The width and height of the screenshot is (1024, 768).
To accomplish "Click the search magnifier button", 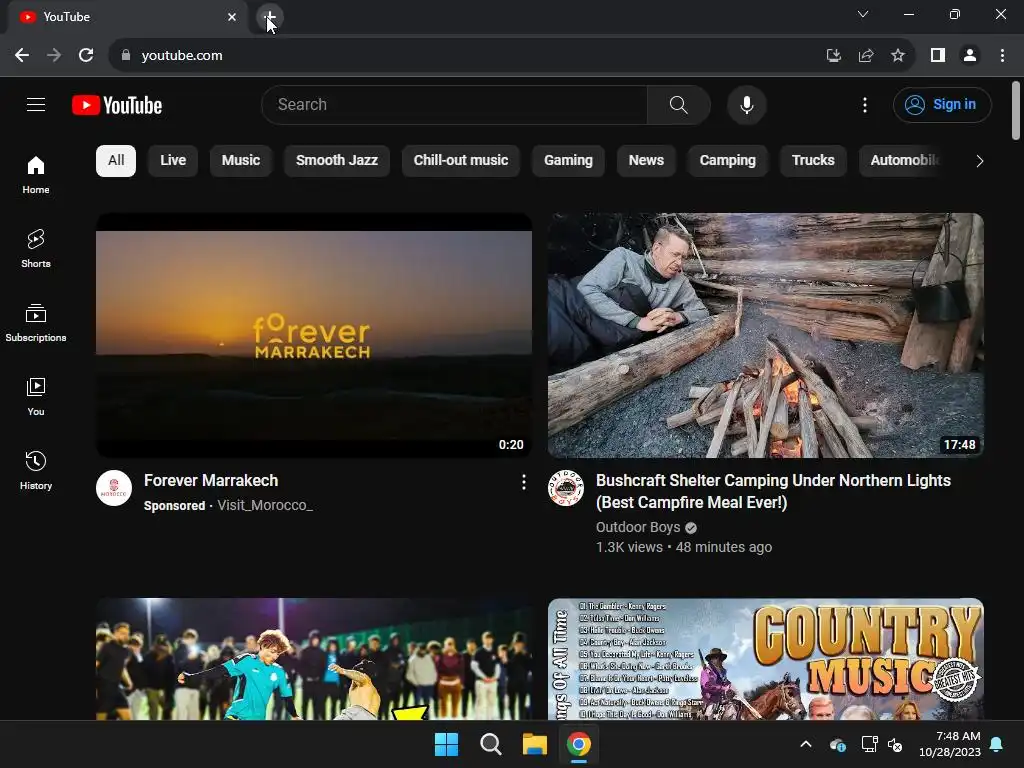I will click(679, 104).
